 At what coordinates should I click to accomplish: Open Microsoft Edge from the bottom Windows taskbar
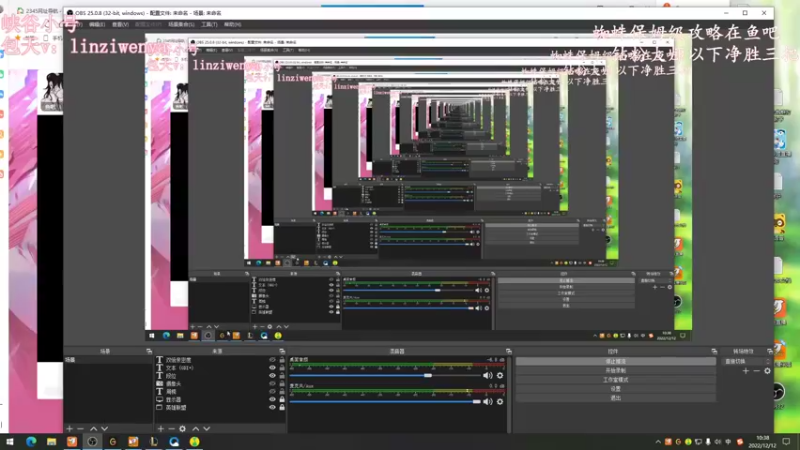(31, 442)
